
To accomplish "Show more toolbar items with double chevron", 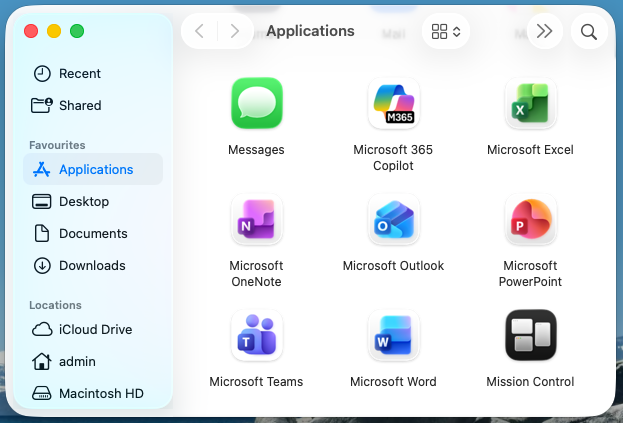I will pos(544,31).
